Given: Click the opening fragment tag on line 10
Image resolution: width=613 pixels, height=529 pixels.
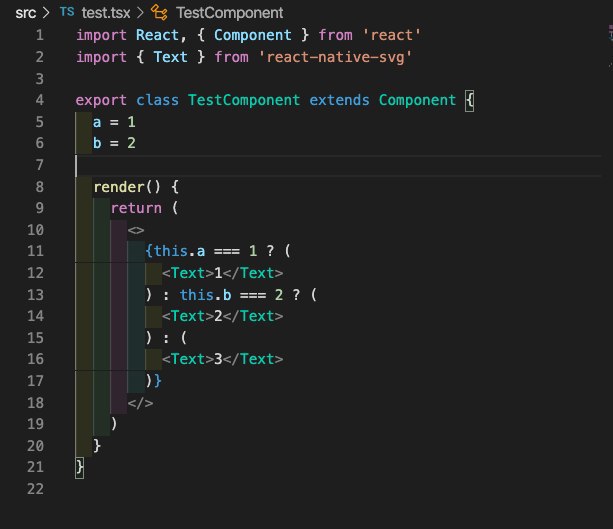Looking at the screenshot, I should point(136,230).
